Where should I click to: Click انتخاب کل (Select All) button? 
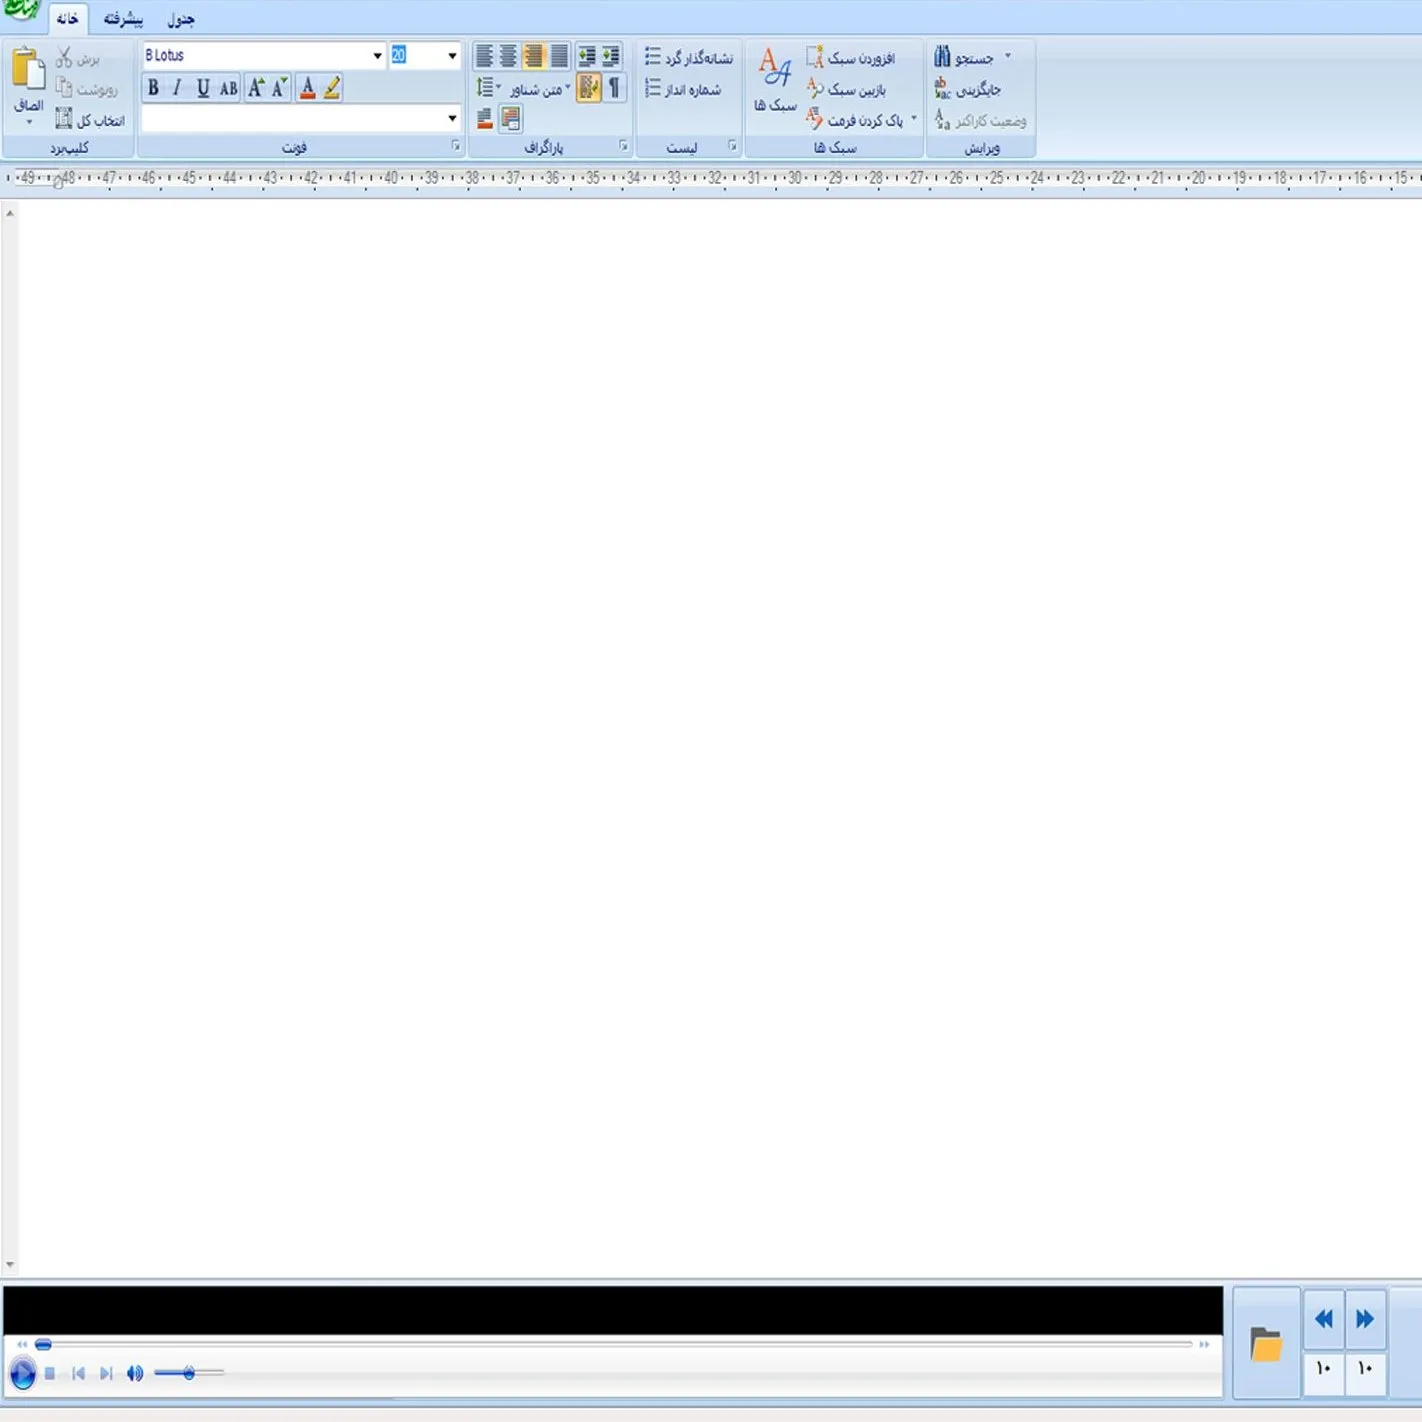[x=90, y=120]
